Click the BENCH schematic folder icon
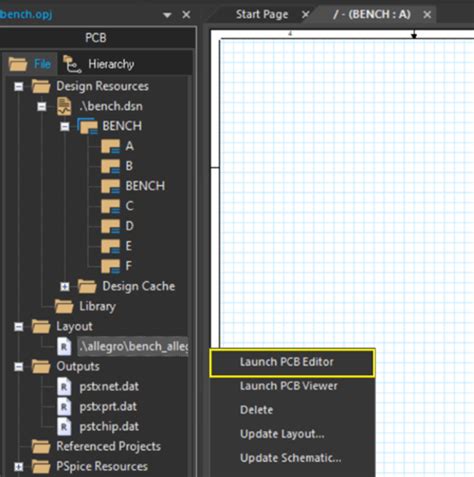 [x=87, y=126]
